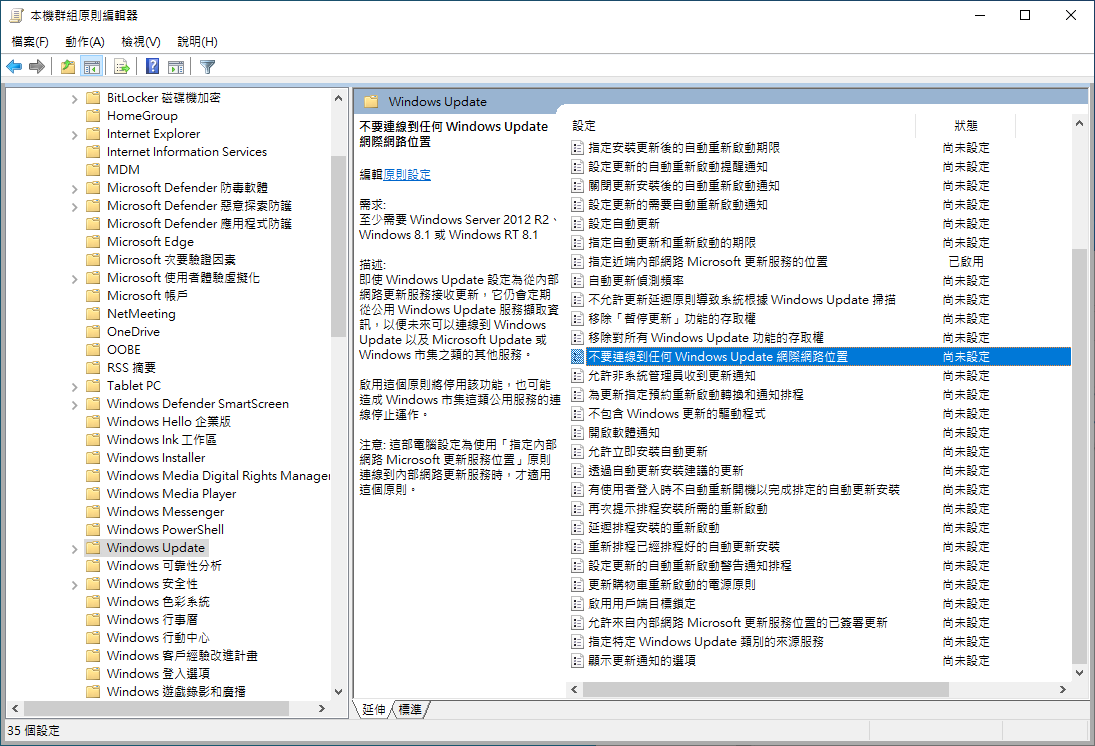Switch to the 延伸 tab
This screenshot has width=1095, height=746.
[374, 709]
